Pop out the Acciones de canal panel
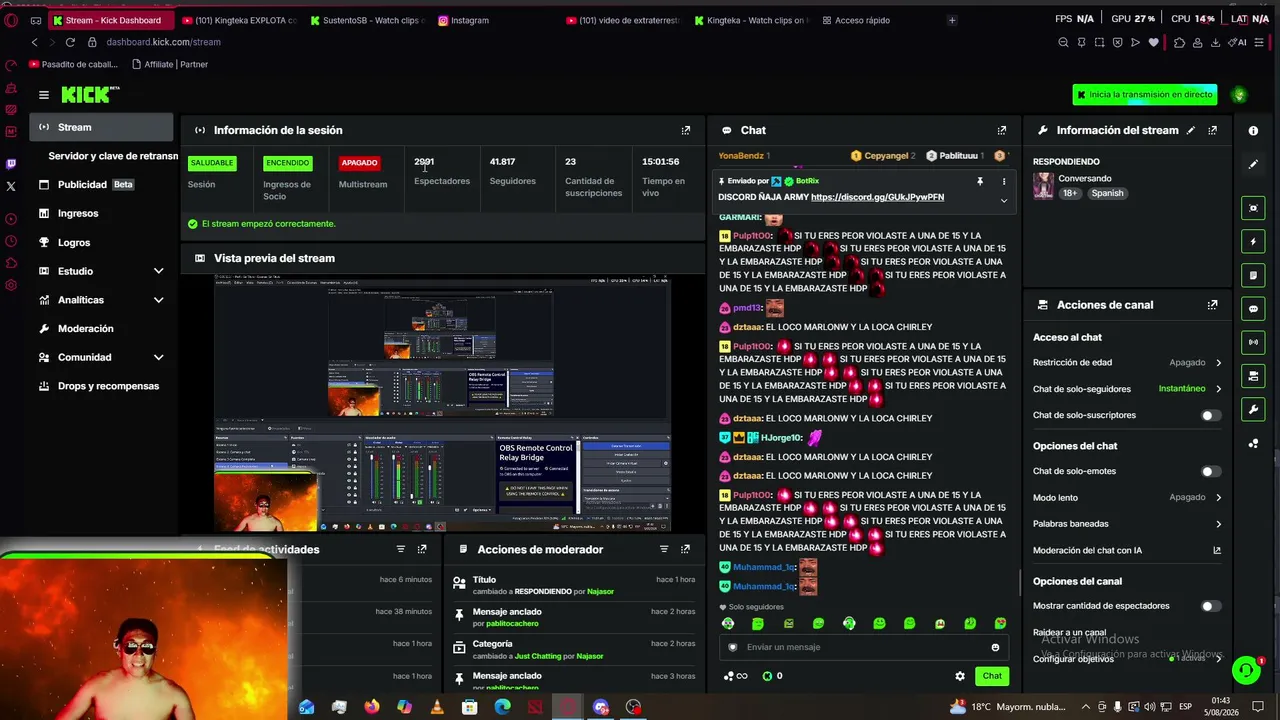The image size is (1280, 720). click(x=1213, y=305)
